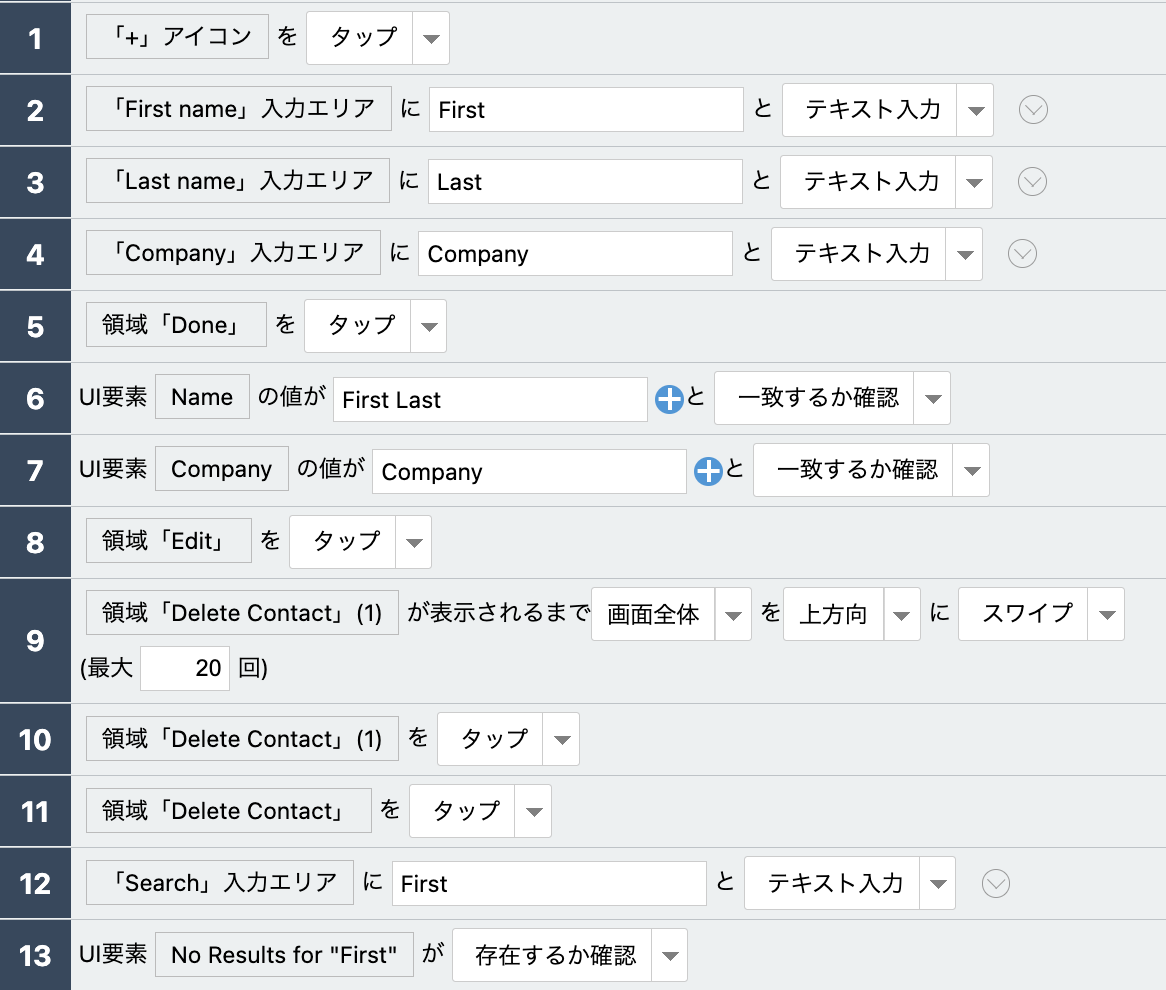Viewport: 1166px width, 990px height.
Task: Click the First text field in step 12
Action: tap(549, 884)
